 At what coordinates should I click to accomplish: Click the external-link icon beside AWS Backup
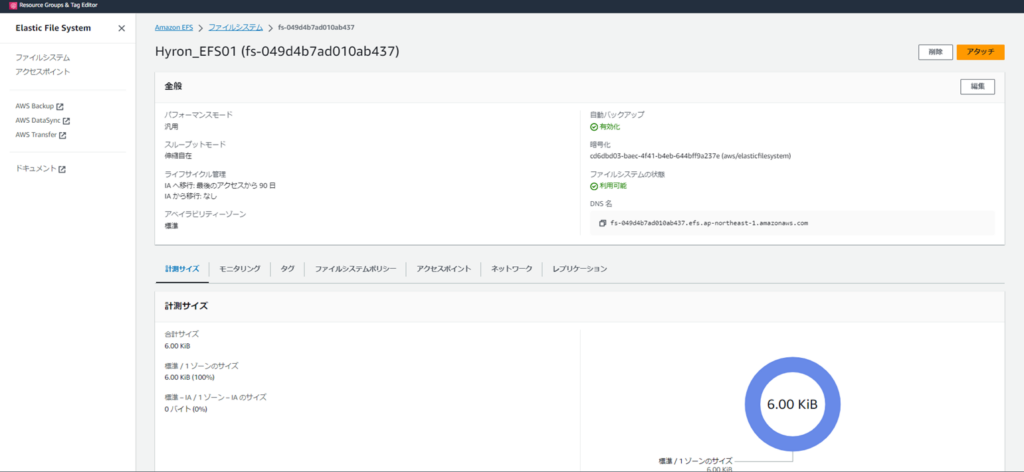tap(60, 106)
